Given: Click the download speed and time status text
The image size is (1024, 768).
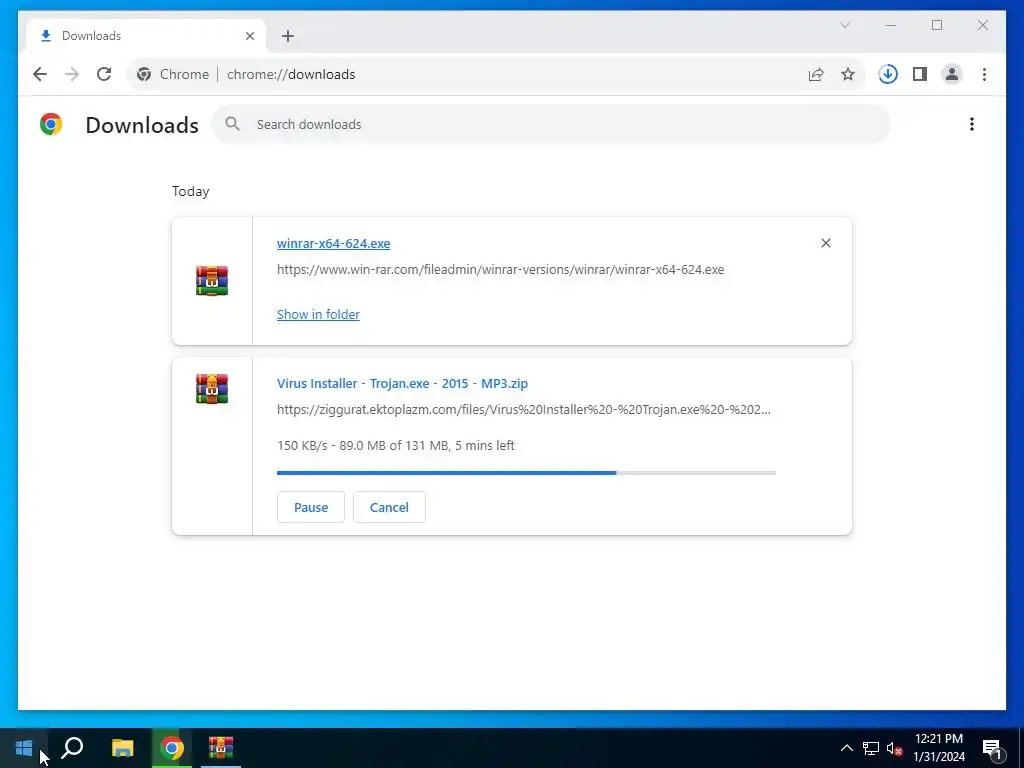Looking at the screenshot, I should coord(396,445).
